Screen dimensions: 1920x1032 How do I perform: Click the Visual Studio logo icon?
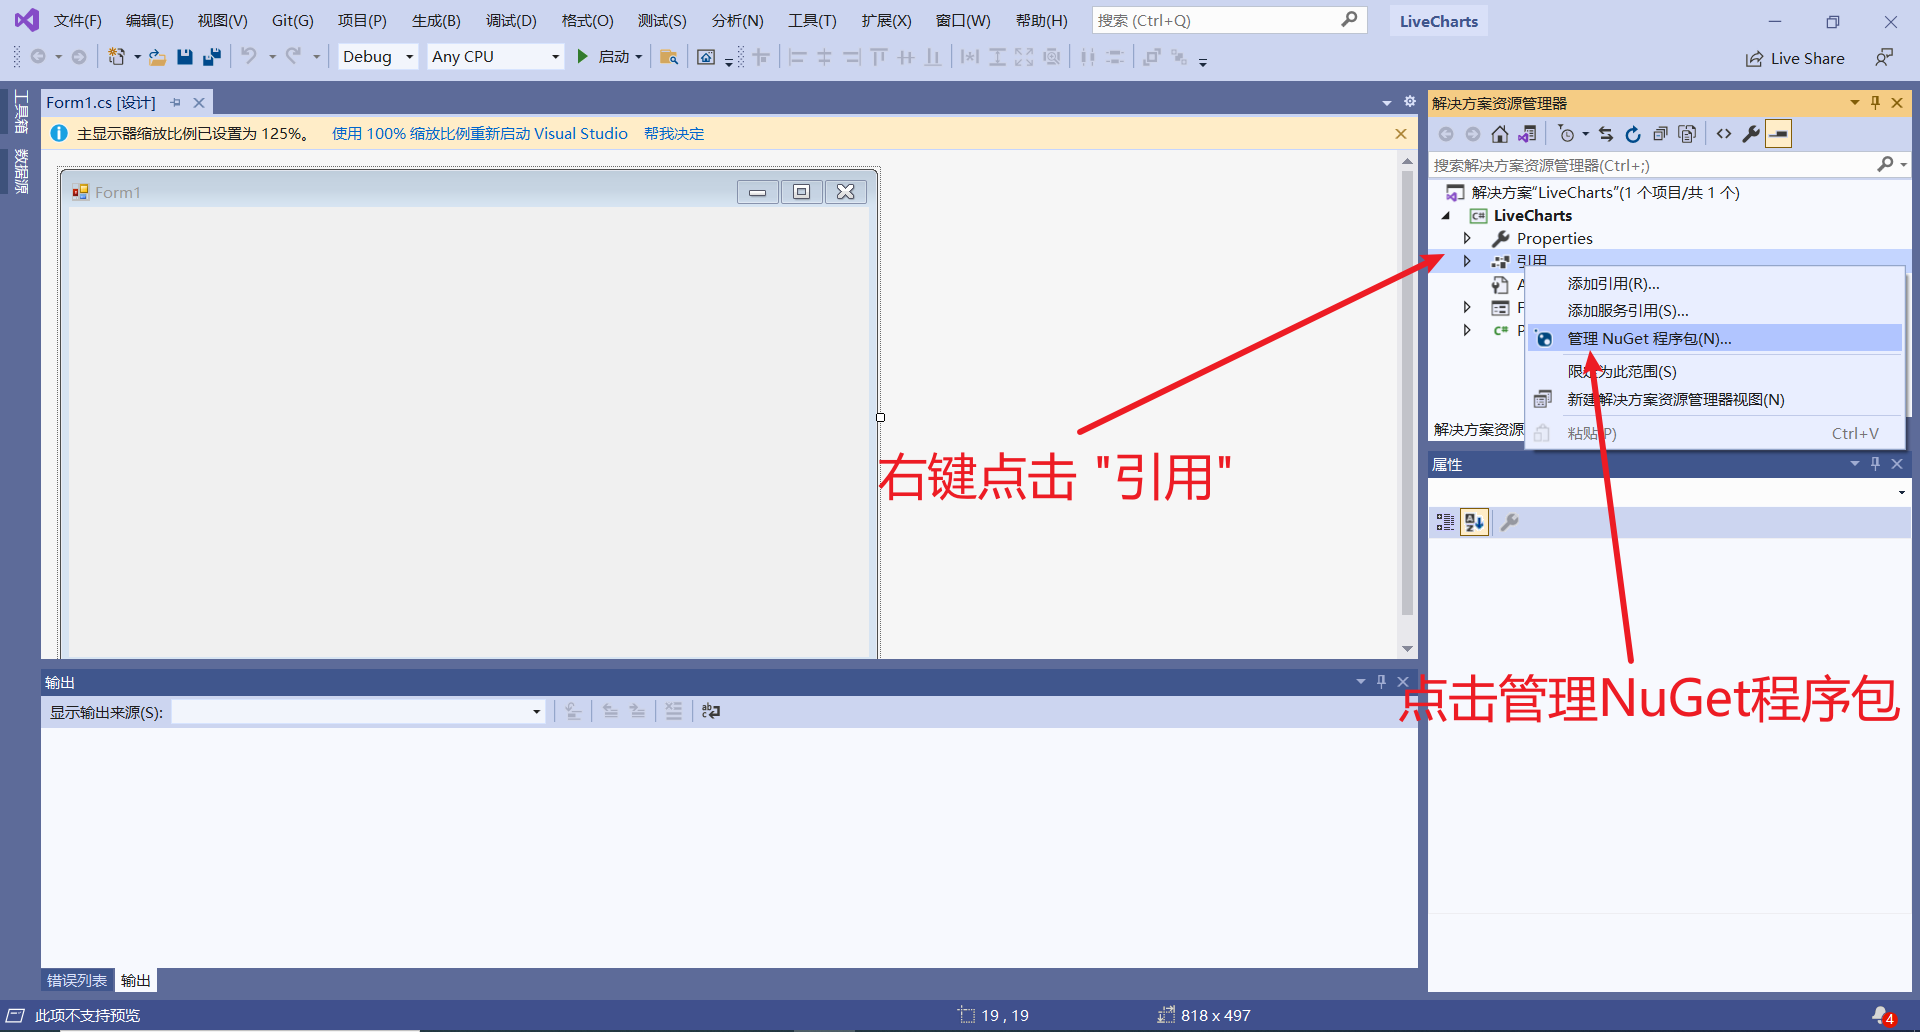(27, 20)
